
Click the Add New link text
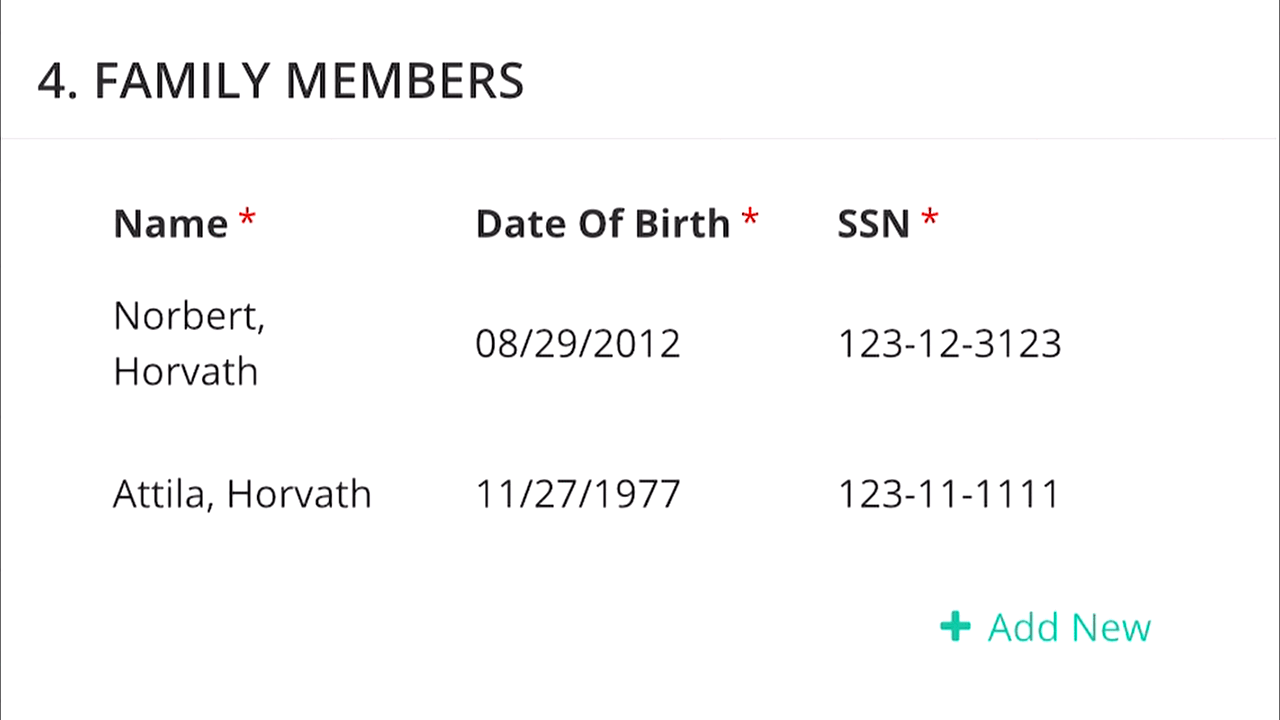(x=1069, y=628)
